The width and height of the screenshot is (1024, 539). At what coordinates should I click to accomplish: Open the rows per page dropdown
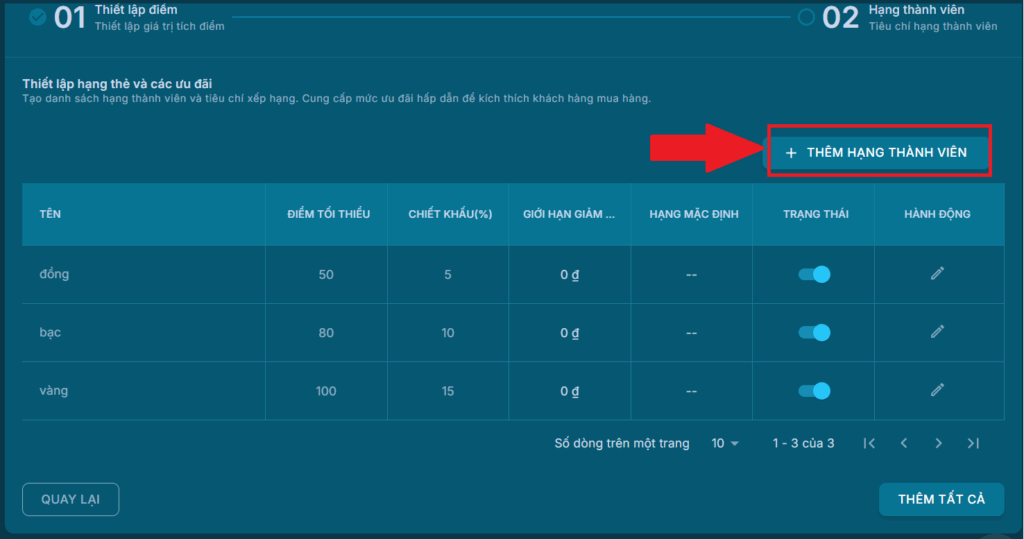coord(725,443)
